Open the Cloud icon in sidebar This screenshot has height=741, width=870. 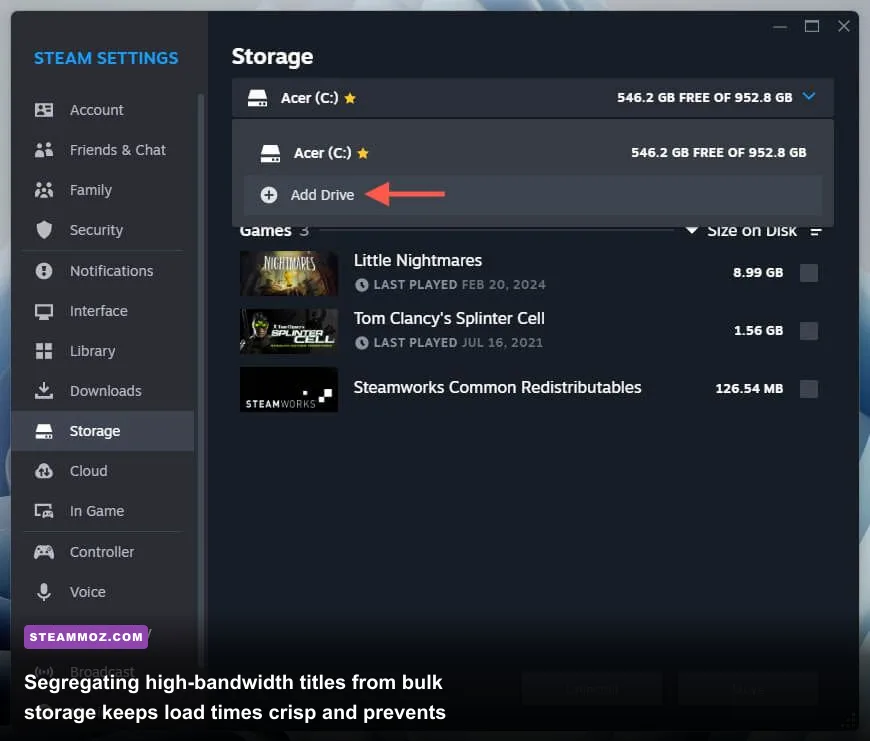click(44, 471)
